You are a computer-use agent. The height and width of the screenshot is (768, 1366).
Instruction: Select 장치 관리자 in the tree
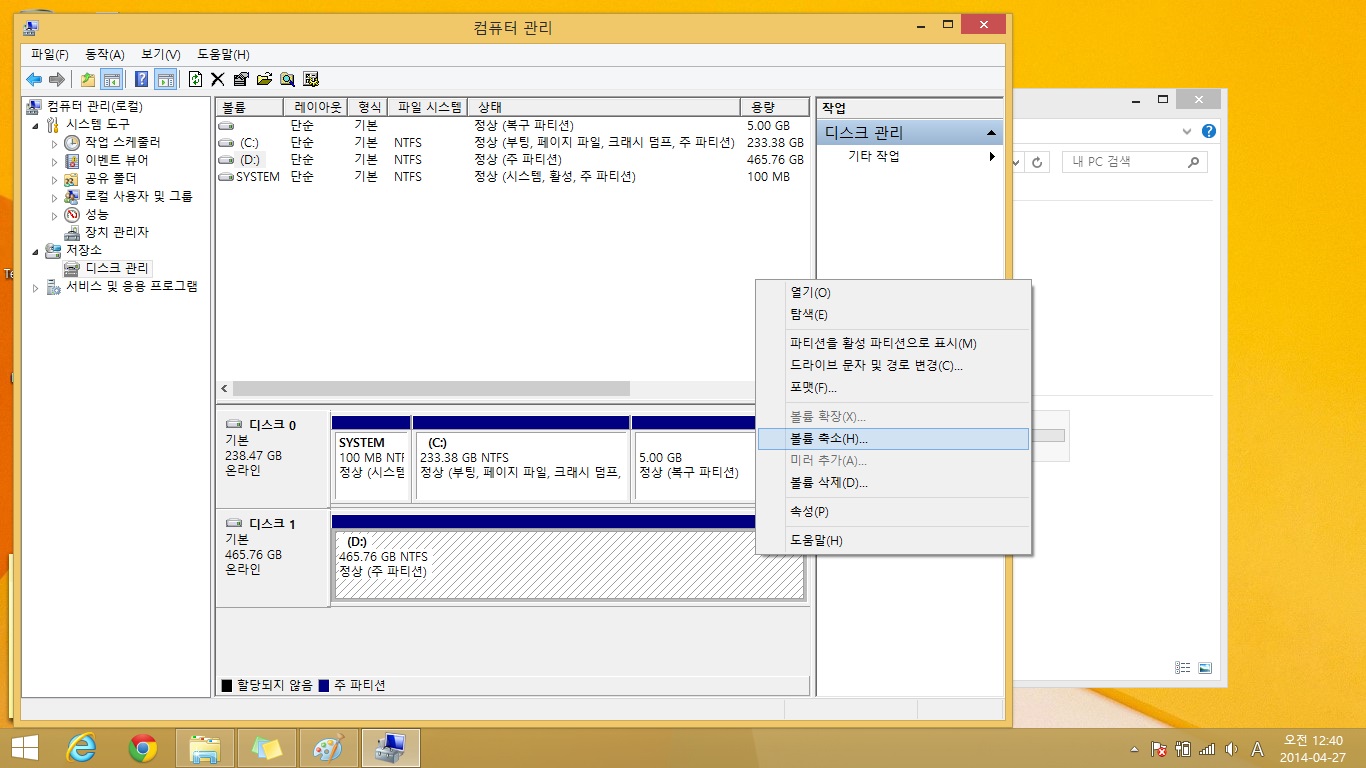click(116, 232)
